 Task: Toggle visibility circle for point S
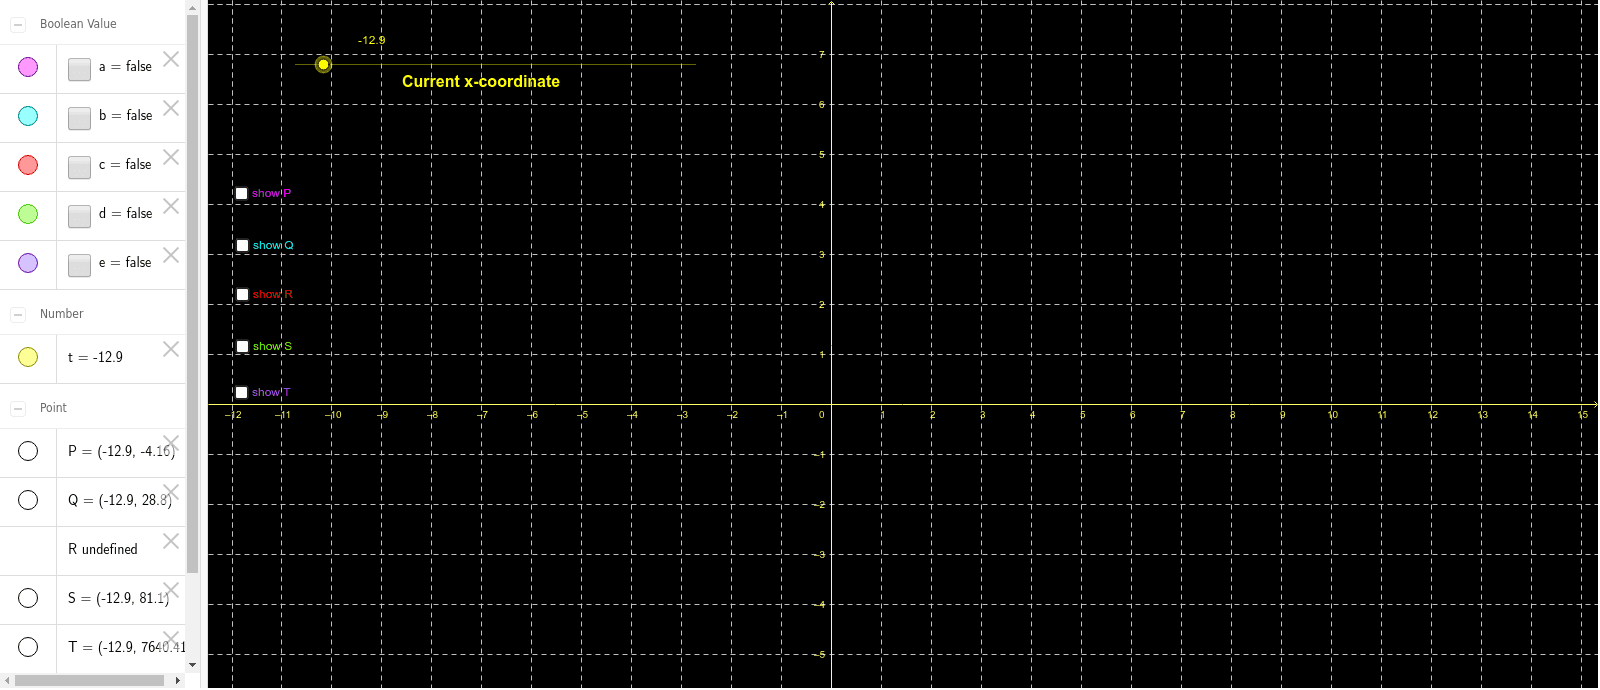(28, 598)
